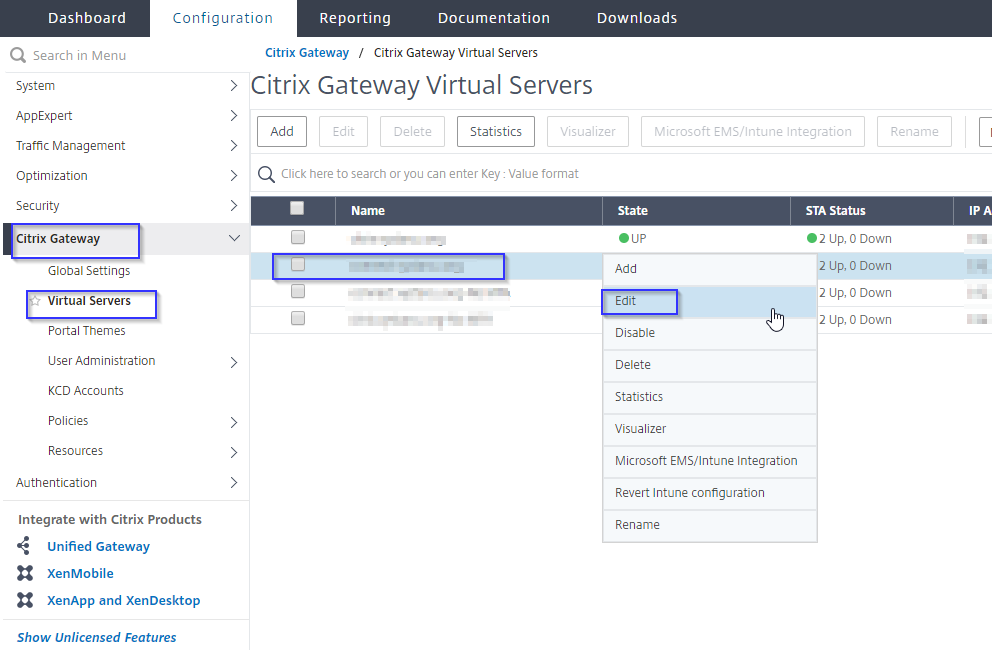Image resolution: width=992 pixels, height=650 pixels.
Task: Click the Delete toolbar button
Action: pyautogui.click(x=412, y=132)
